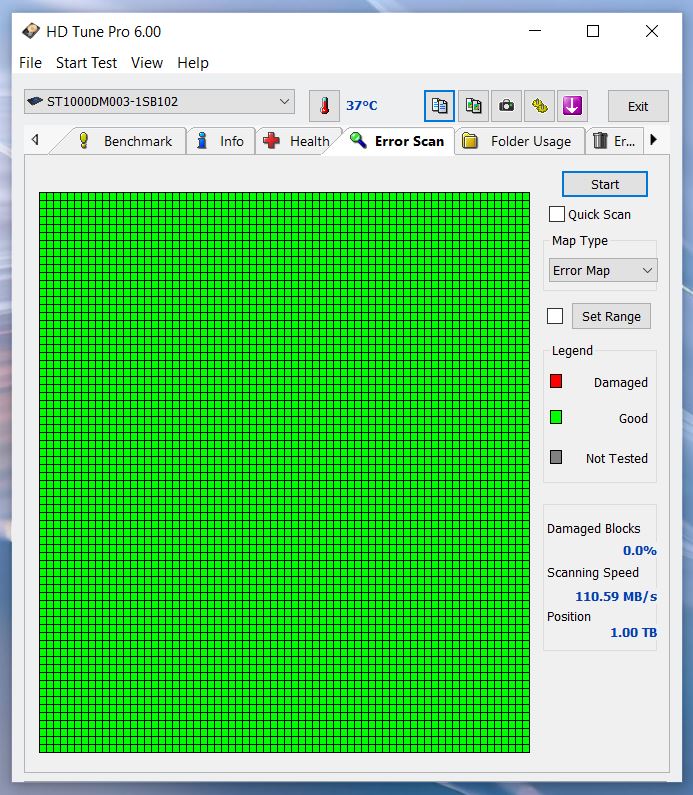Click inside the green error map grid

pyautogui.click(x=284, y=472)
